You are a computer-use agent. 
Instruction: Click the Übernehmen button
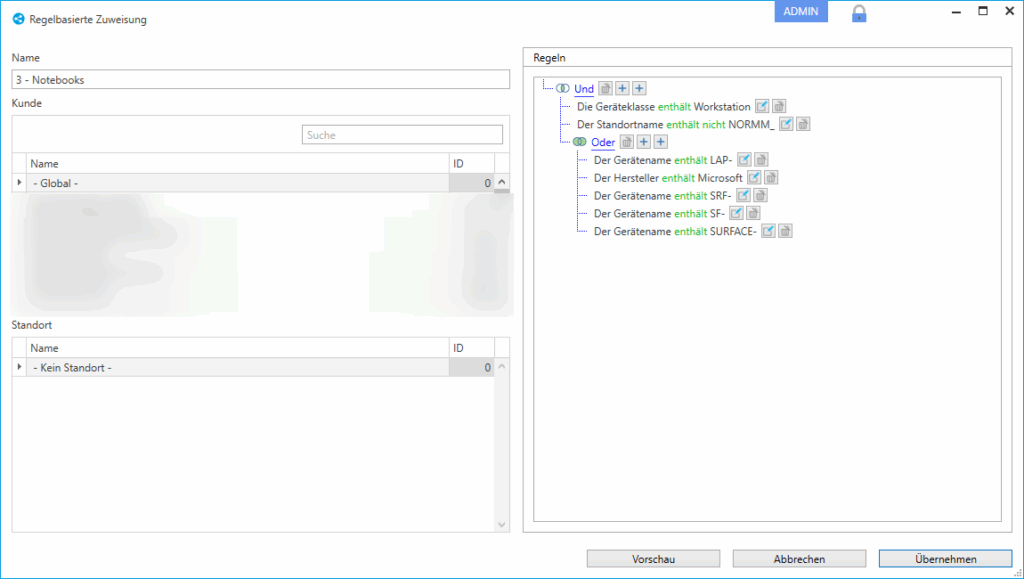coord(946,559)
